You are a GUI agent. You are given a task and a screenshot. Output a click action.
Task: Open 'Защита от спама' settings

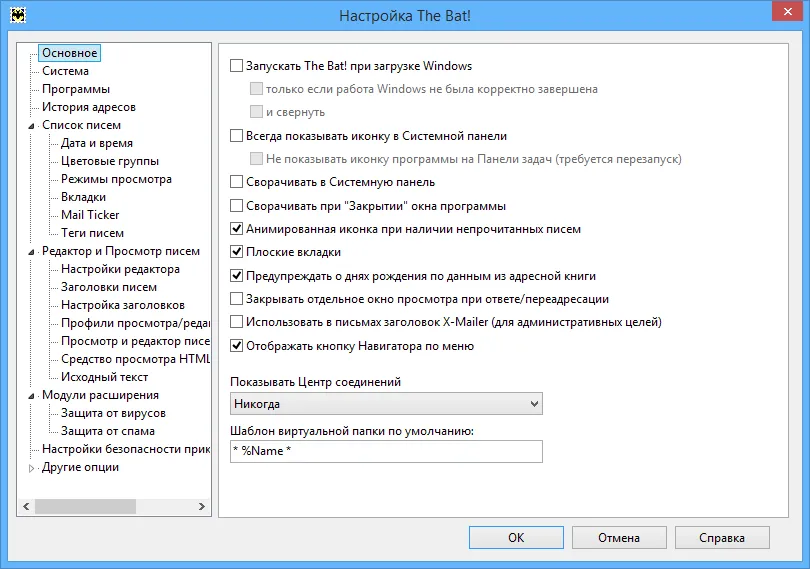click(x=108, y=432)
